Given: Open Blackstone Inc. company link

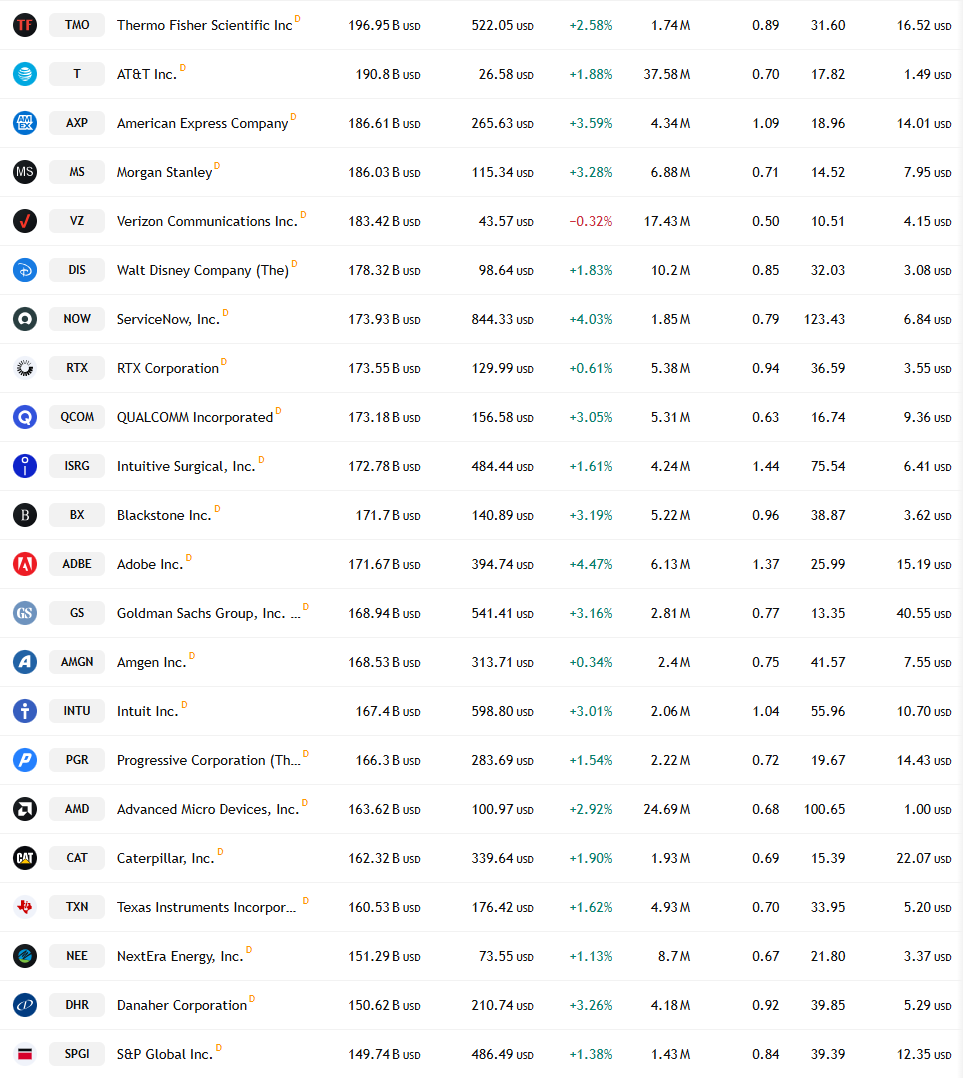Looking at the screenshot, I should click(164, 515).
